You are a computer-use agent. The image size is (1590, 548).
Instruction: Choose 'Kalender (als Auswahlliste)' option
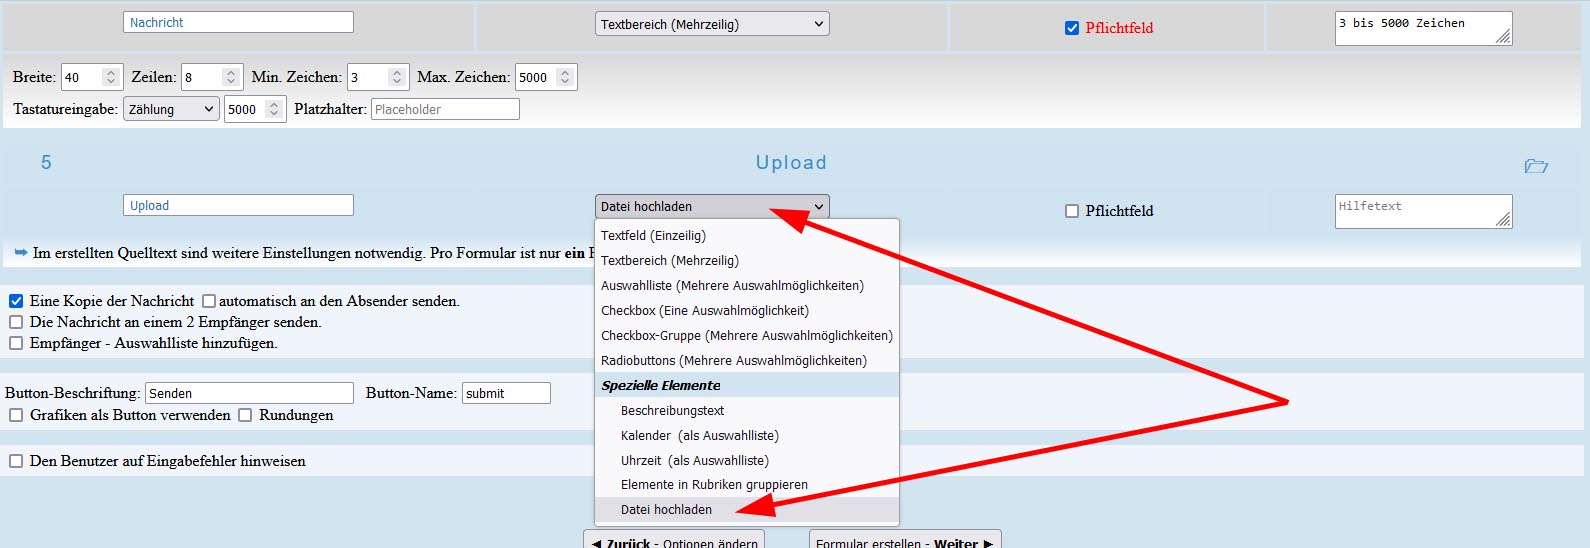pos(699,436)
